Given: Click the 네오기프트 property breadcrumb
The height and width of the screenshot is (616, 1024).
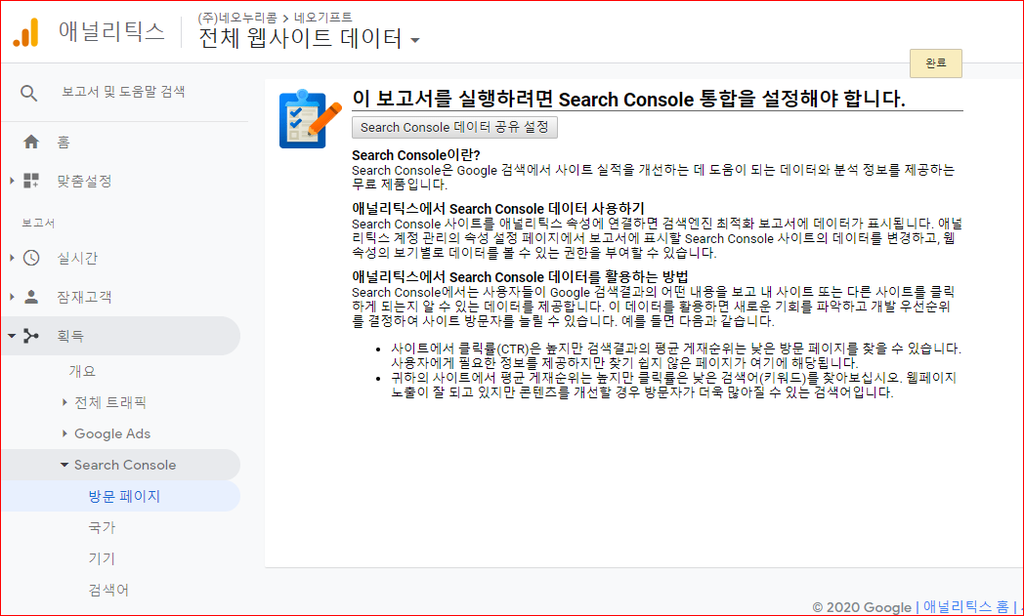Looking at the screenshot, I should pyautogui.click(x=323, y=18).
